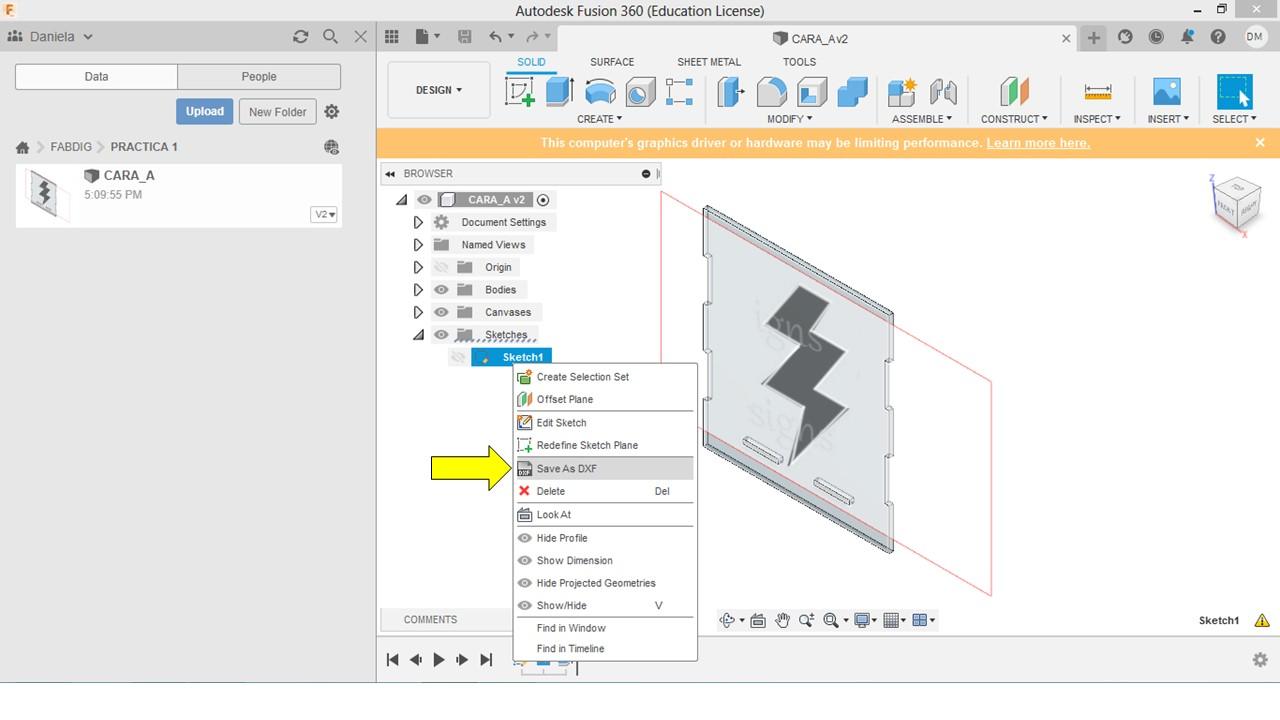The width and height of the screenshot is (1280, 720).
Task: Expand Document Settings node
Action: click(x=418, y=222)
